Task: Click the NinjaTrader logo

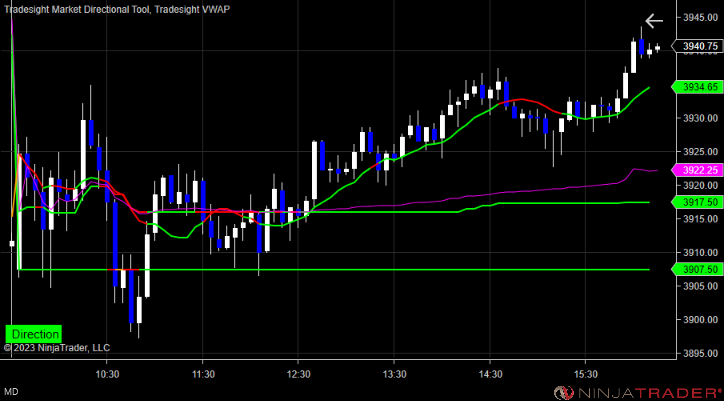Action: pos(638,393)
